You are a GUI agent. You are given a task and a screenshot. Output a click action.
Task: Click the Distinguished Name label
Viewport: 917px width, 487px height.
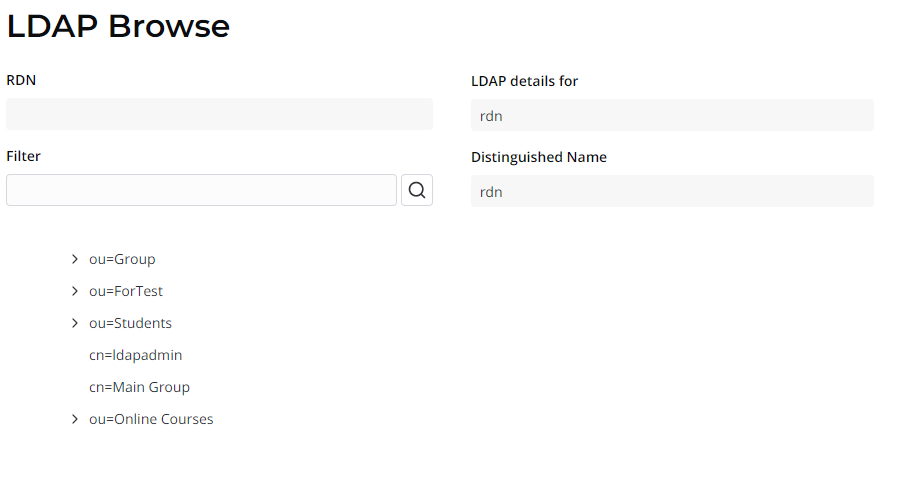[x=539, y=157]
